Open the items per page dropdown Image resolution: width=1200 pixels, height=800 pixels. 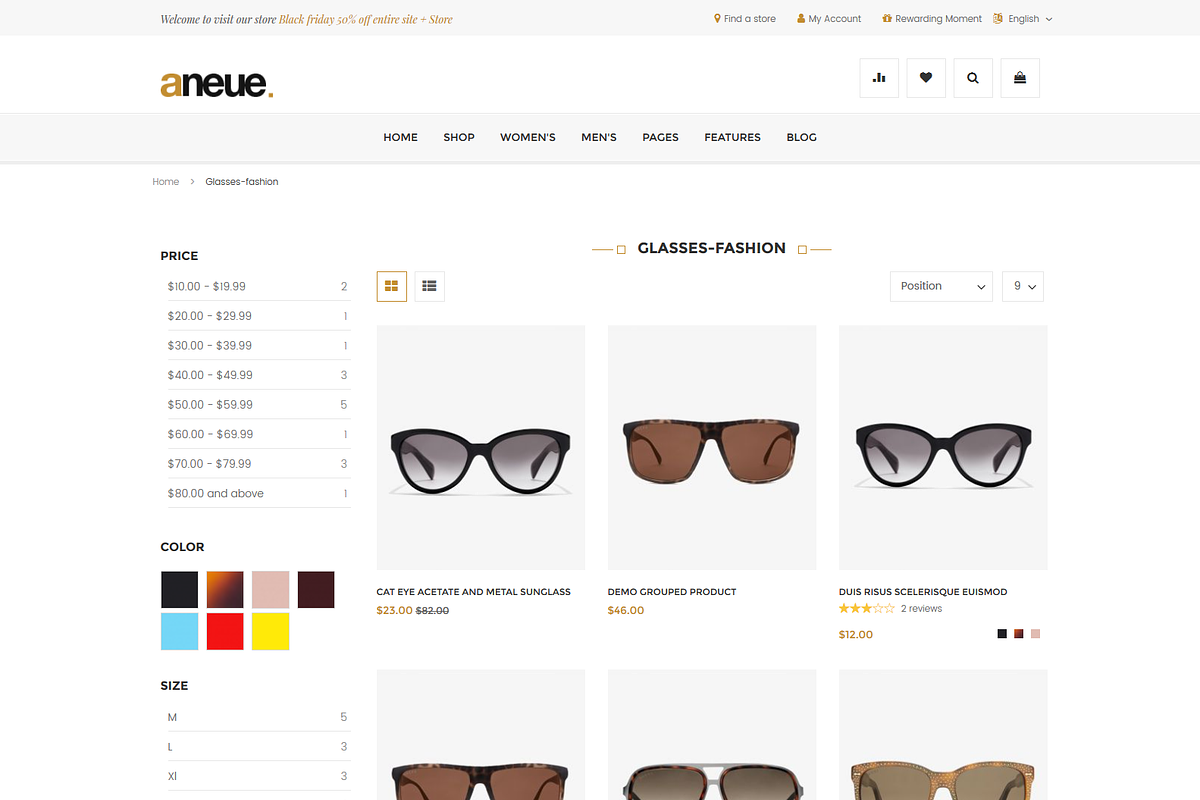tap(1023, 286)
